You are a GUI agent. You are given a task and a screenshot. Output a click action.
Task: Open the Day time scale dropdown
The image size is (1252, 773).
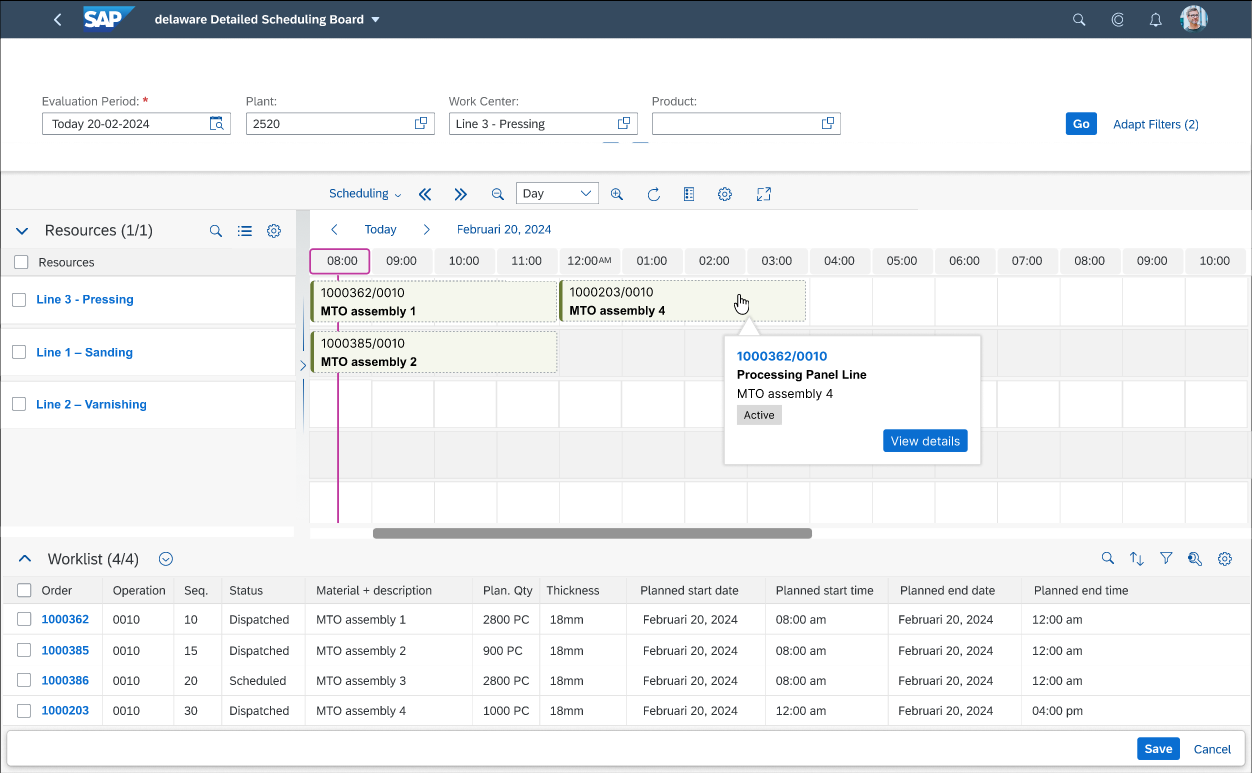click(557, 194)
